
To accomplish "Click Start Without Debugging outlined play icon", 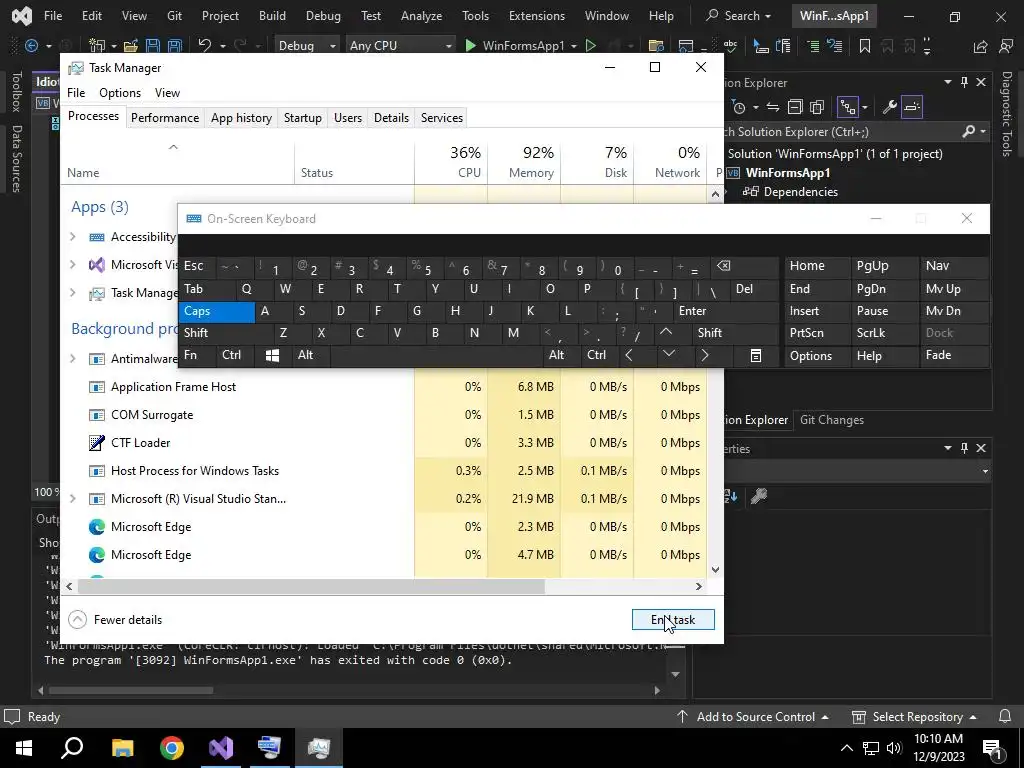I will [590, 46].
